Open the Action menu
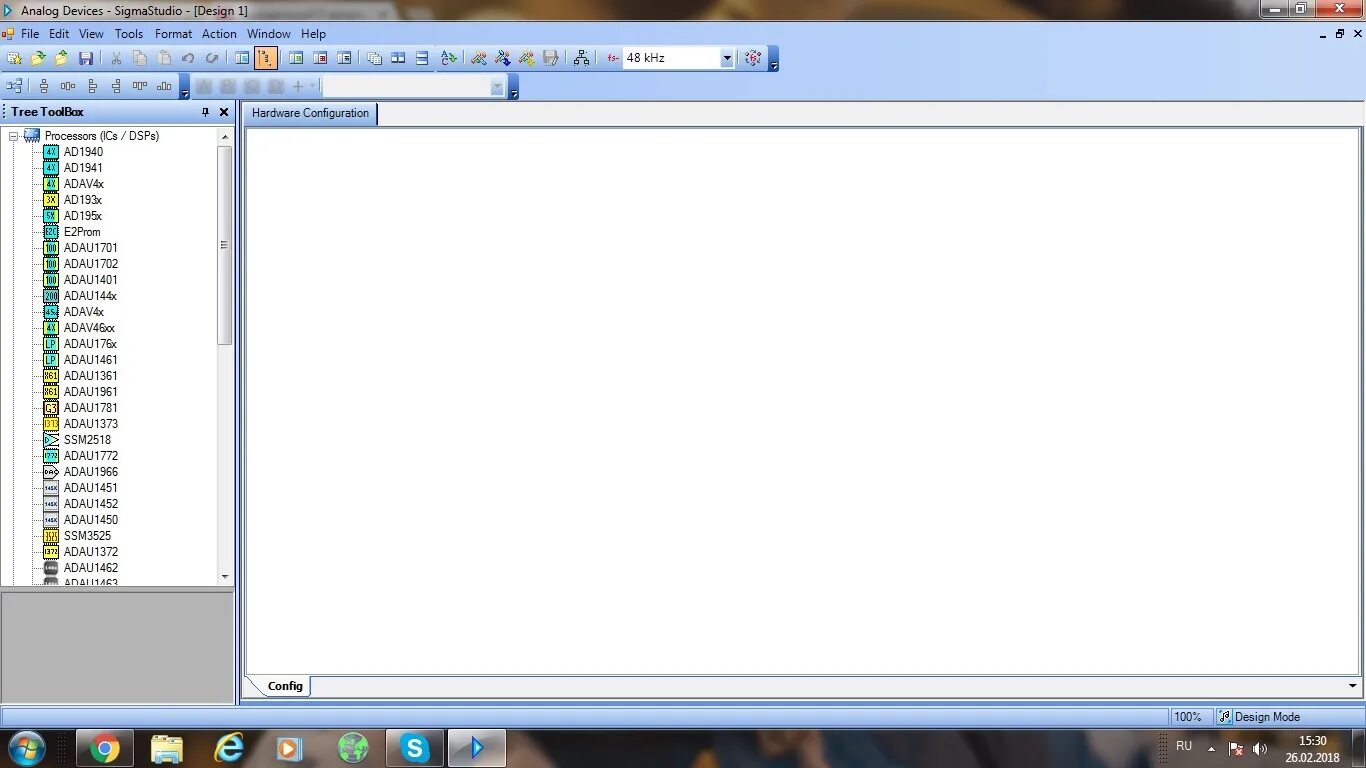1366x768 pixels. point(219,34)
